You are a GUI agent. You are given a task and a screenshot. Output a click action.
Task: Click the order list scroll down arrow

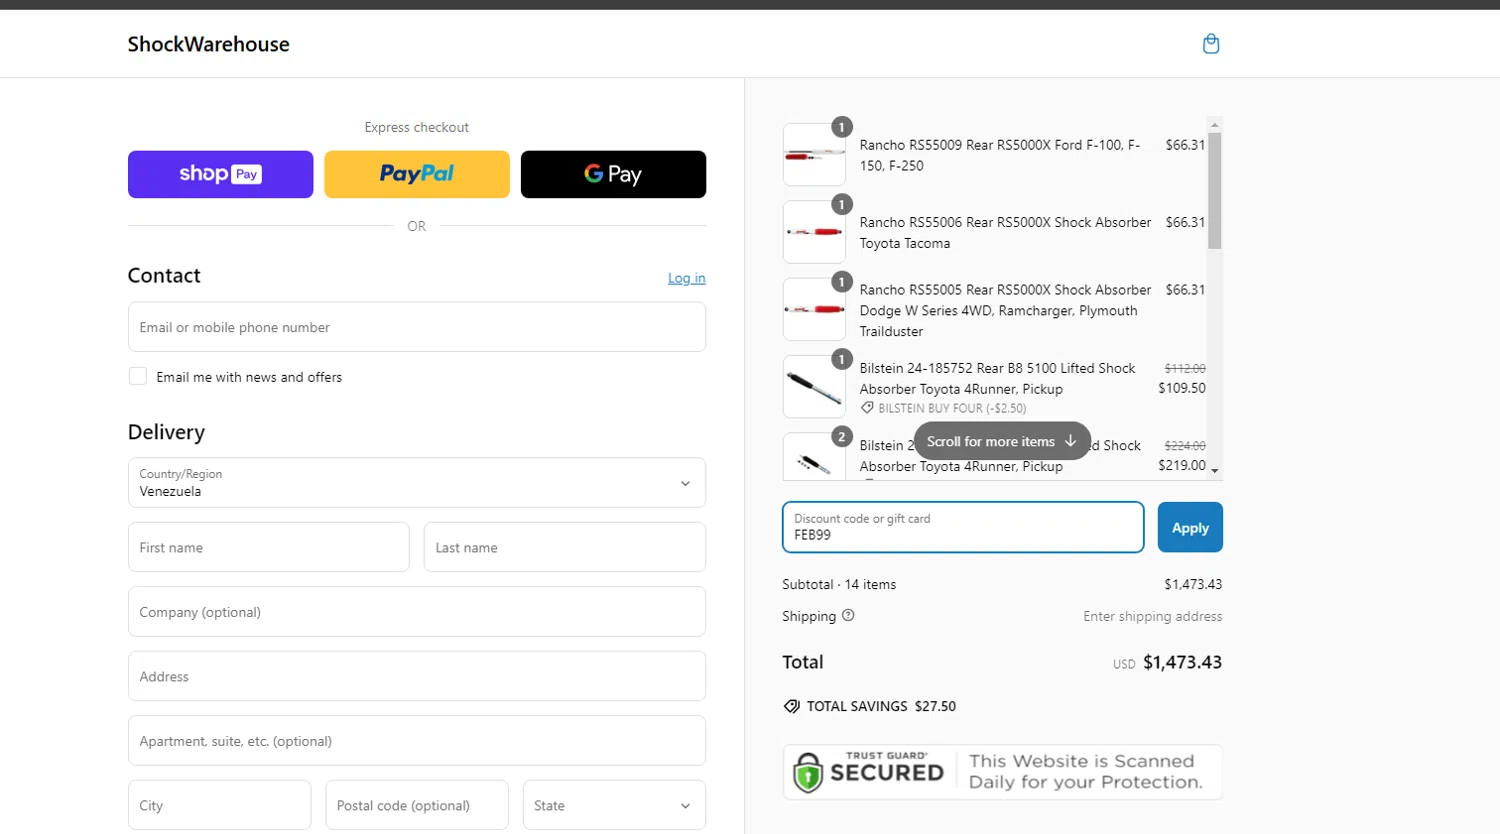pyautogui.click(x=1215, y=470)
